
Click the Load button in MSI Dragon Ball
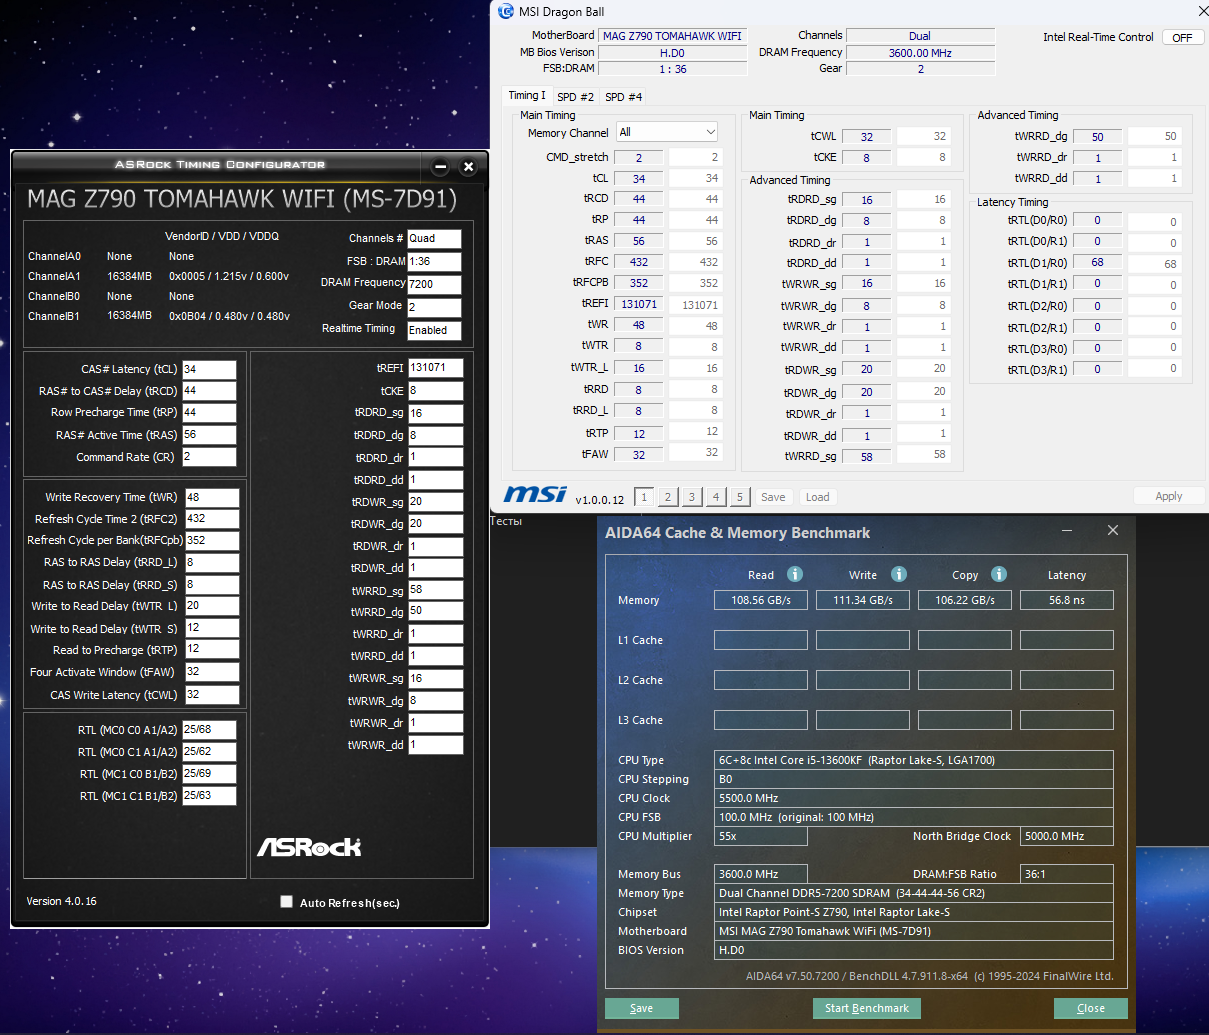click(818, 497)
